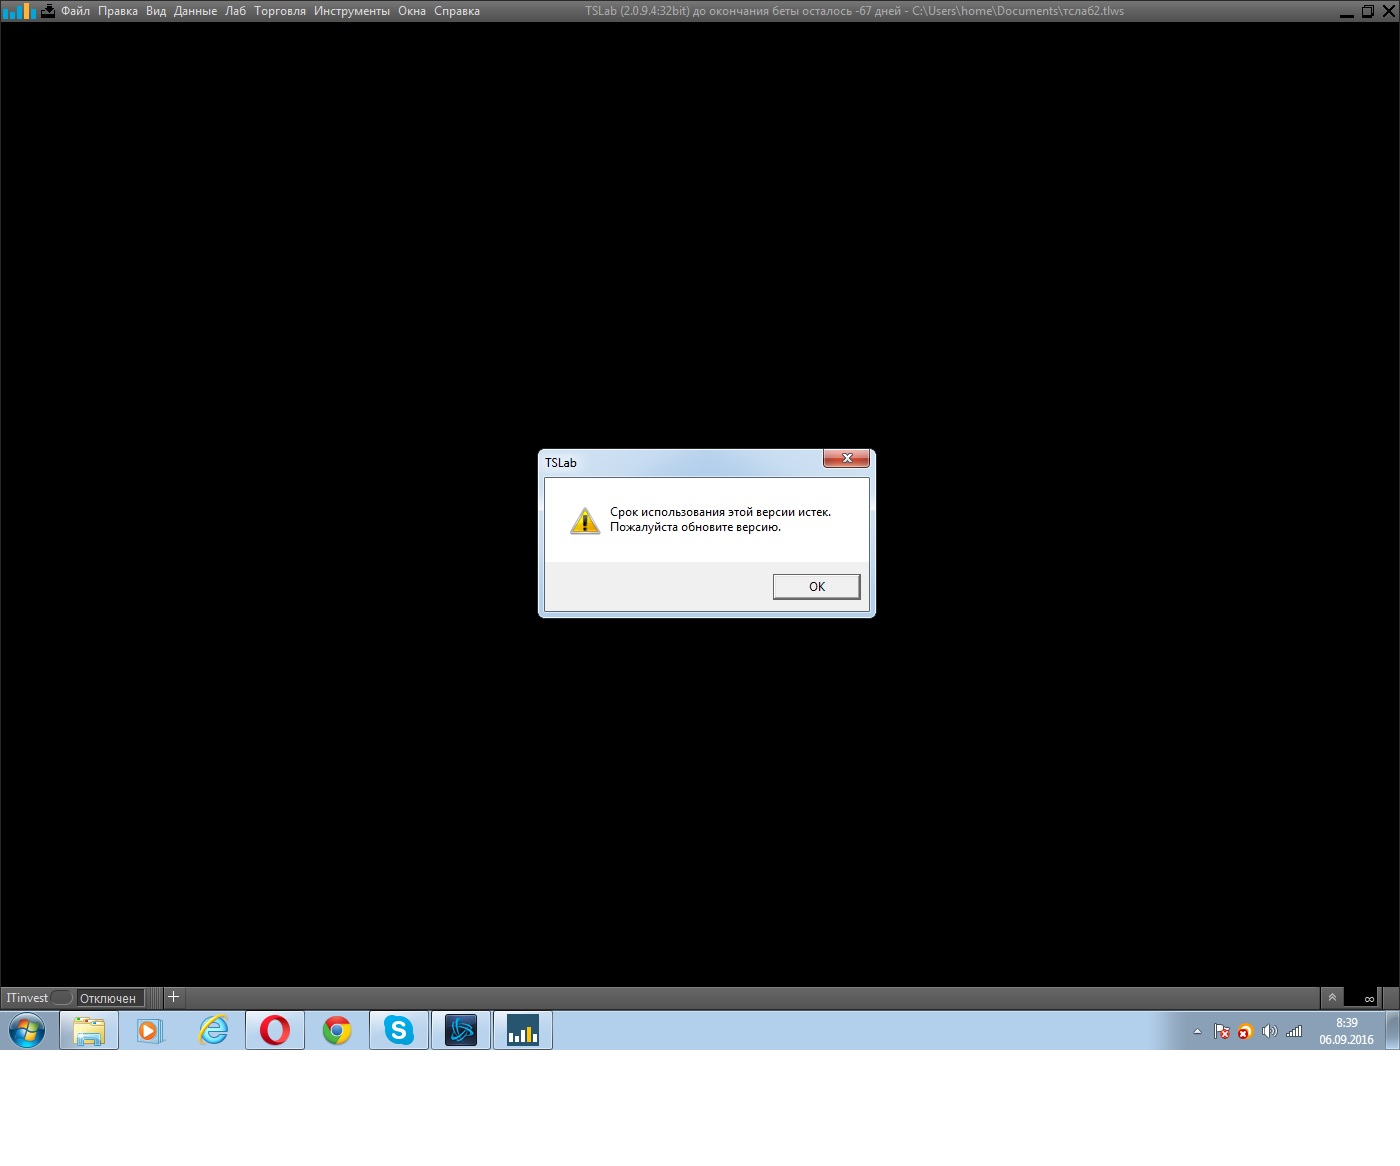1400x1166 pixels.
Task: Launch Internet Explorer from the taskbar
Action: click(213, 1030)
